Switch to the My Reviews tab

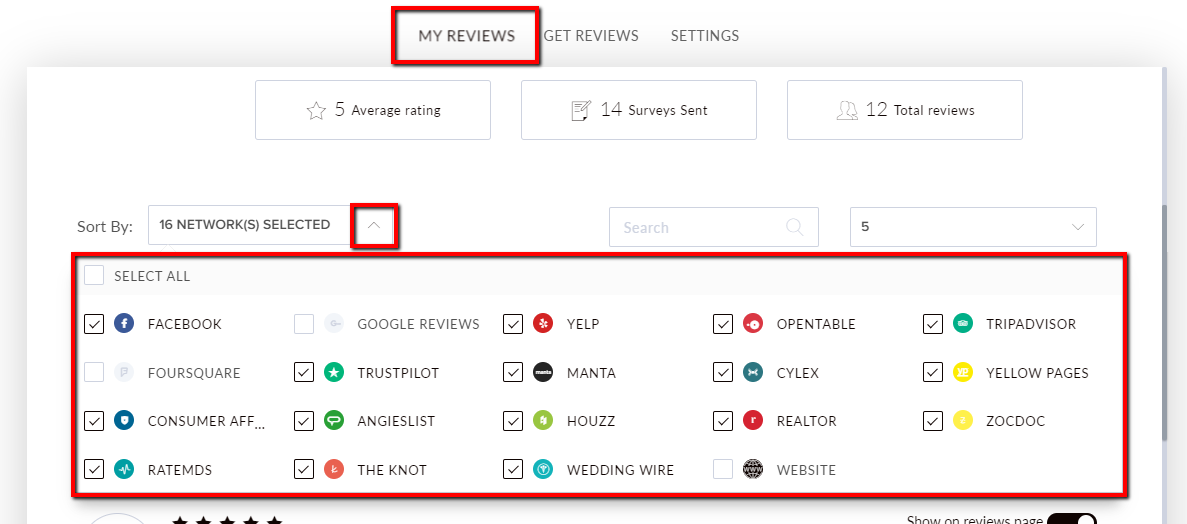coord(466,36)
